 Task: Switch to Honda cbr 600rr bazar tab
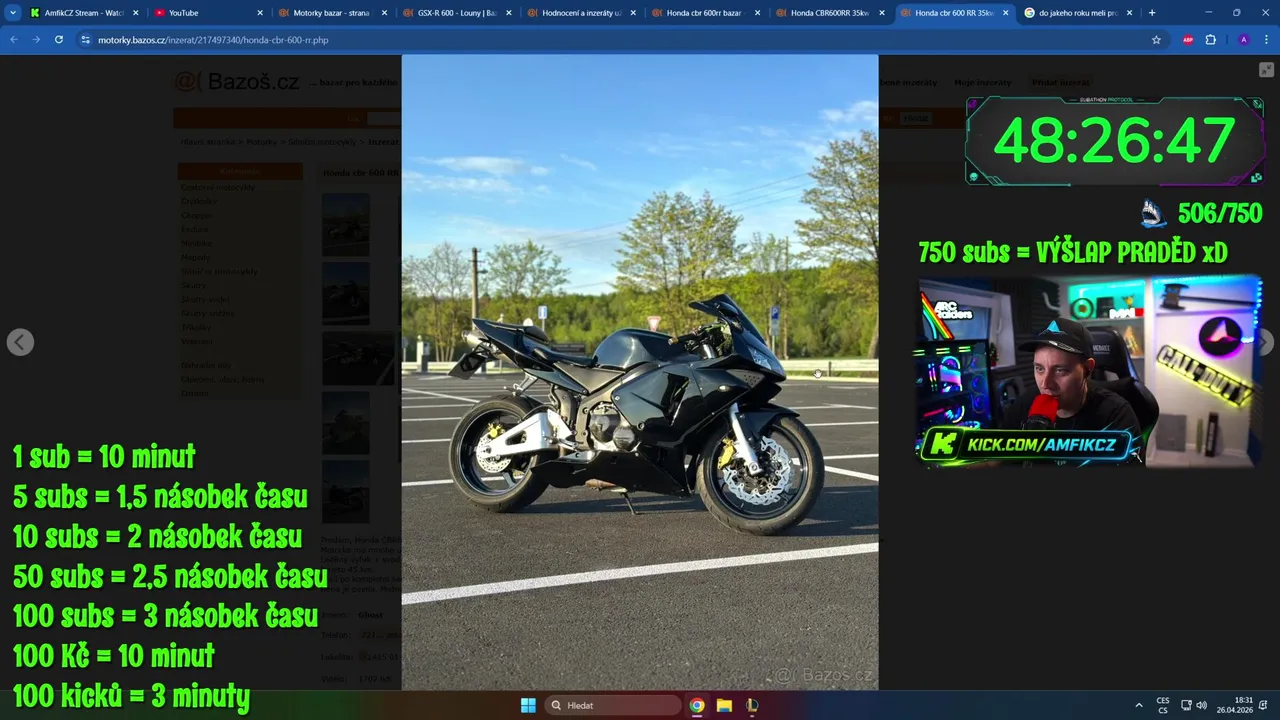click(705, 13)
